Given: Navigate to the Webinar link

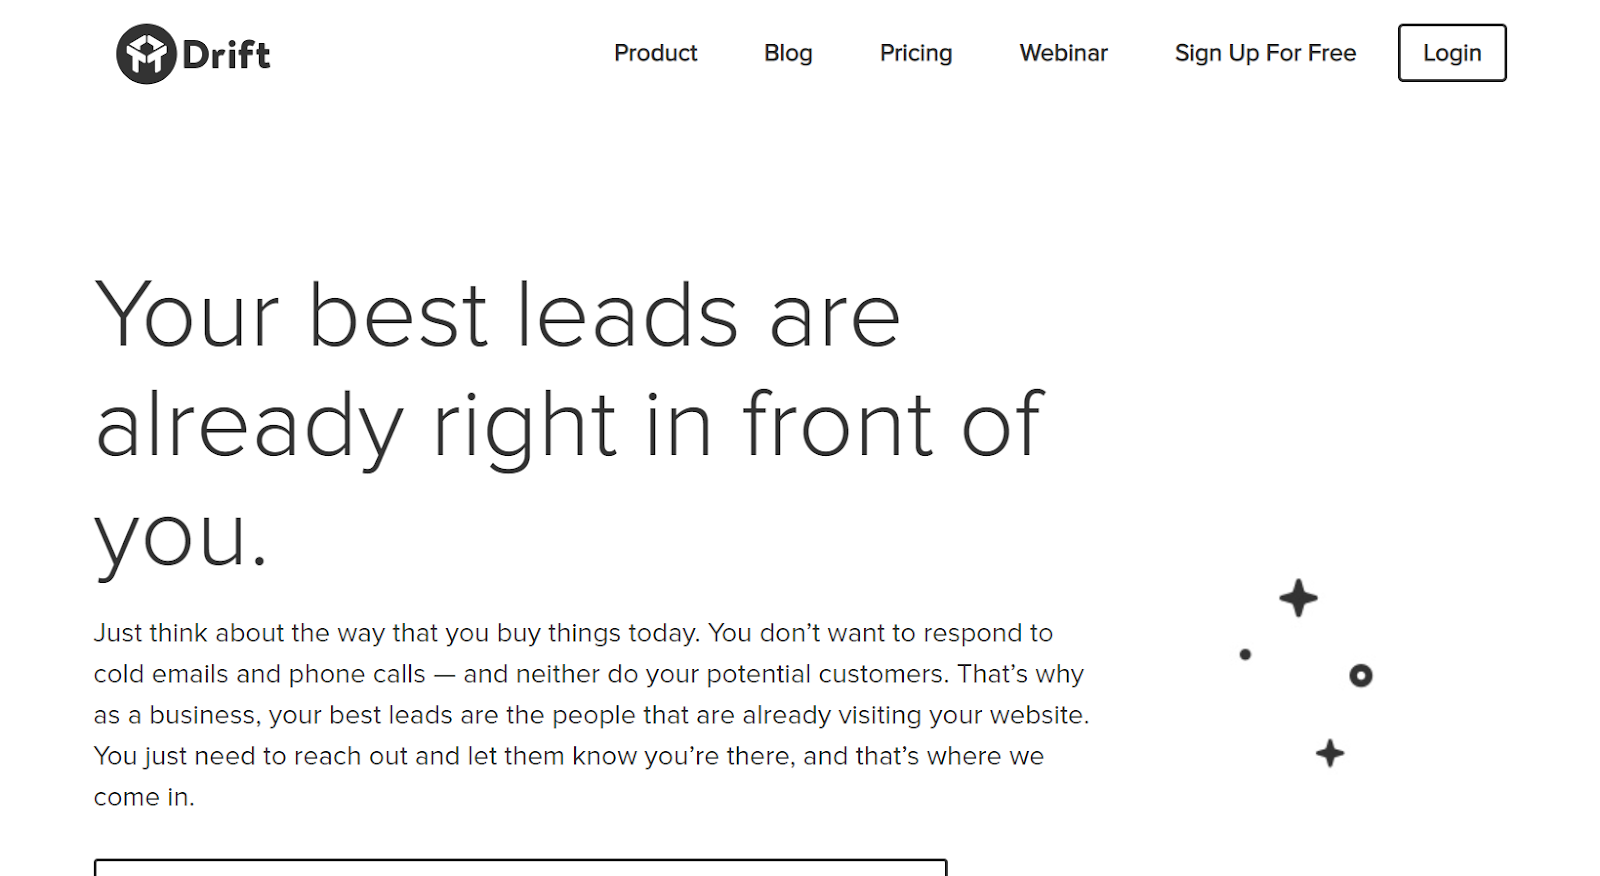Looking at the screenshot, I should click(1063, 53).
